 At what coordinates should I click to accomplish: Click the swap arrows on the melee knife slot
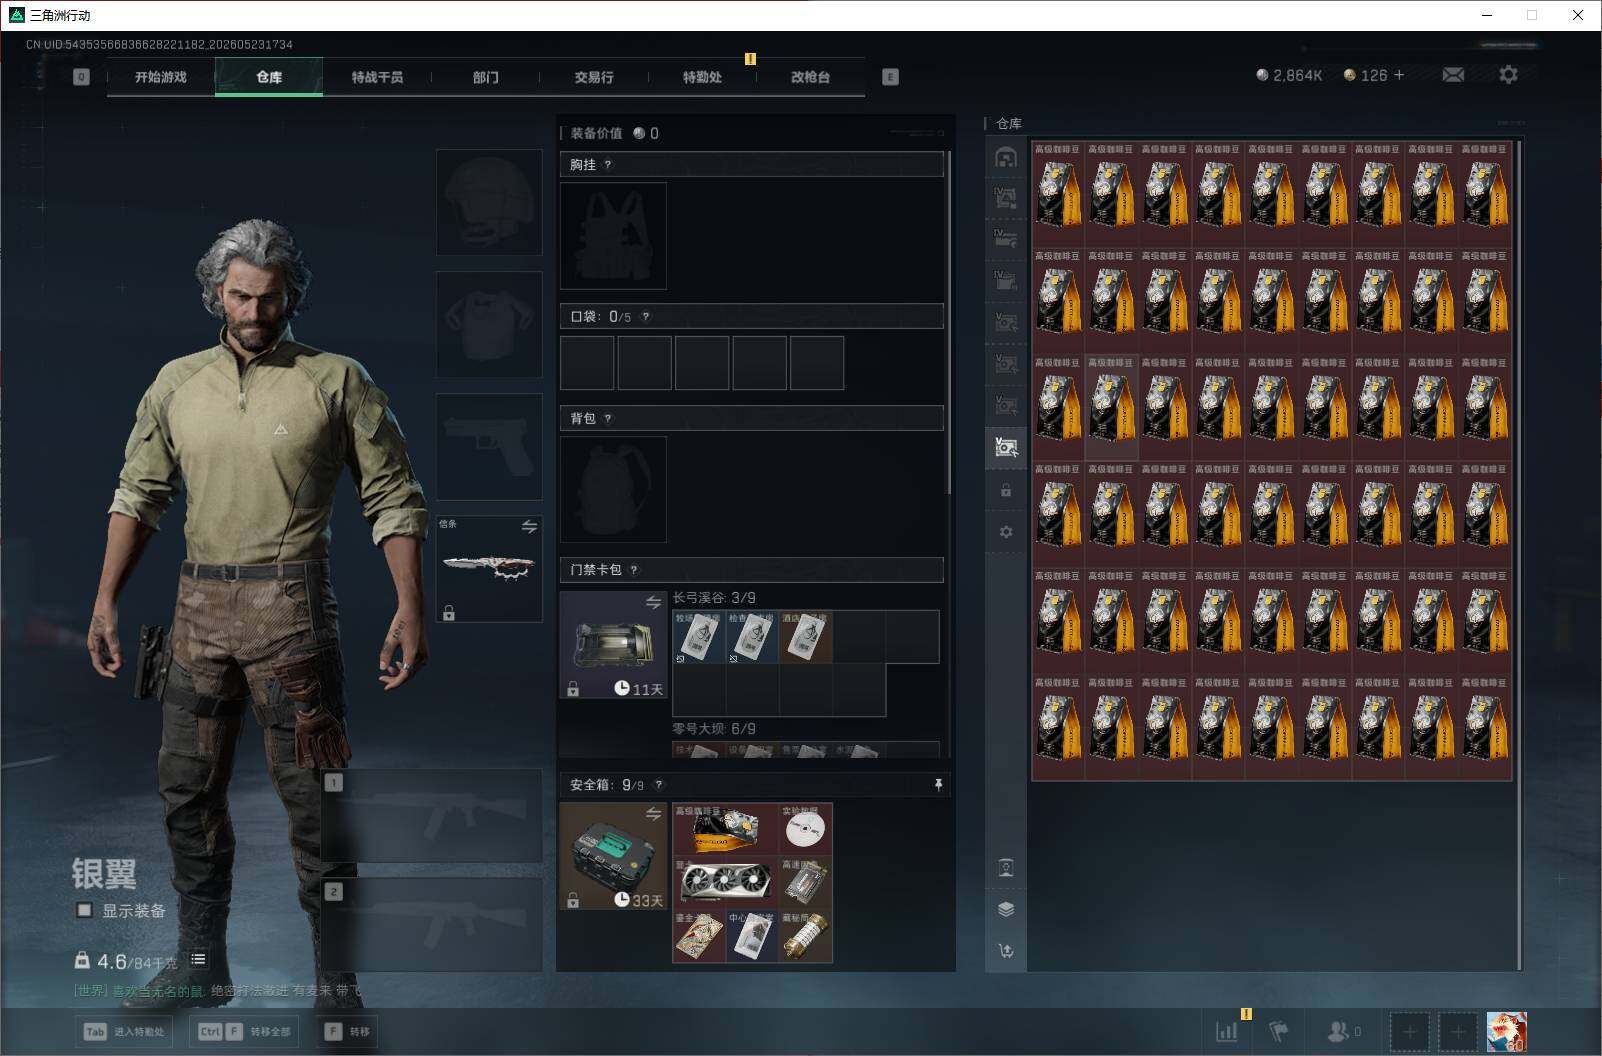[529, 526]
